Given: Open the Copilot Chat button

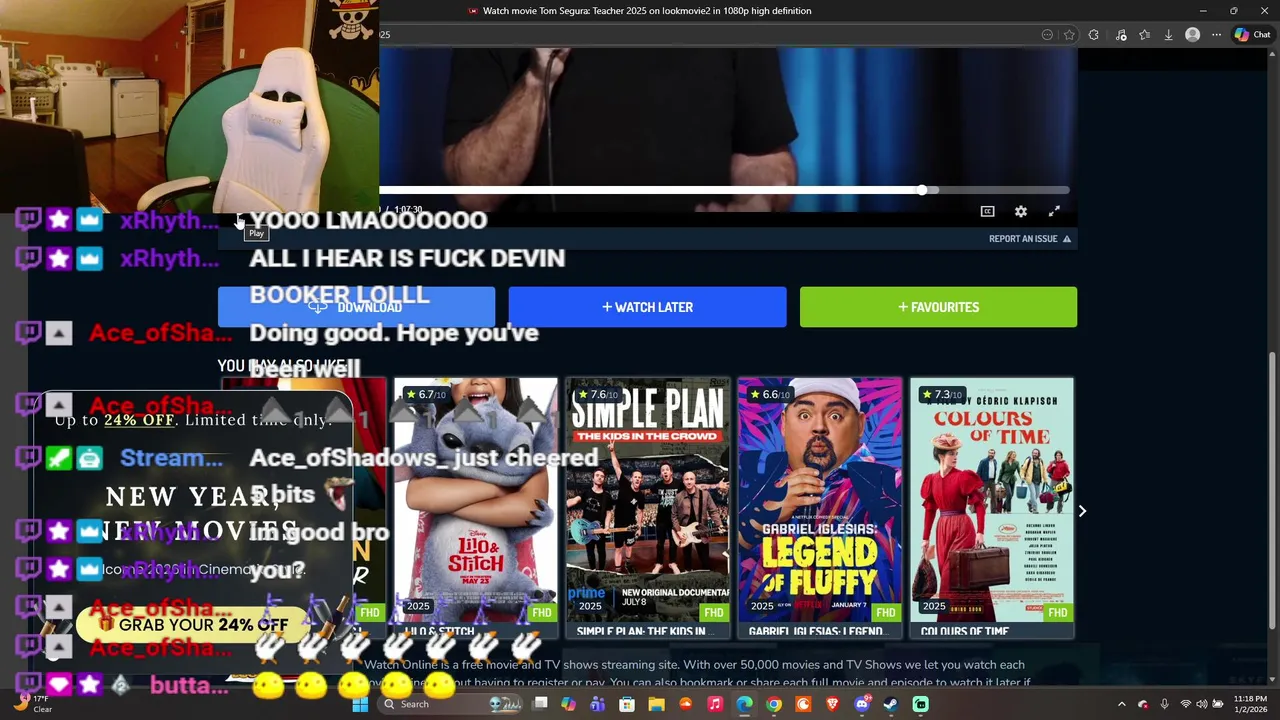Looking at the screenshot, I should coord(1252,34).
